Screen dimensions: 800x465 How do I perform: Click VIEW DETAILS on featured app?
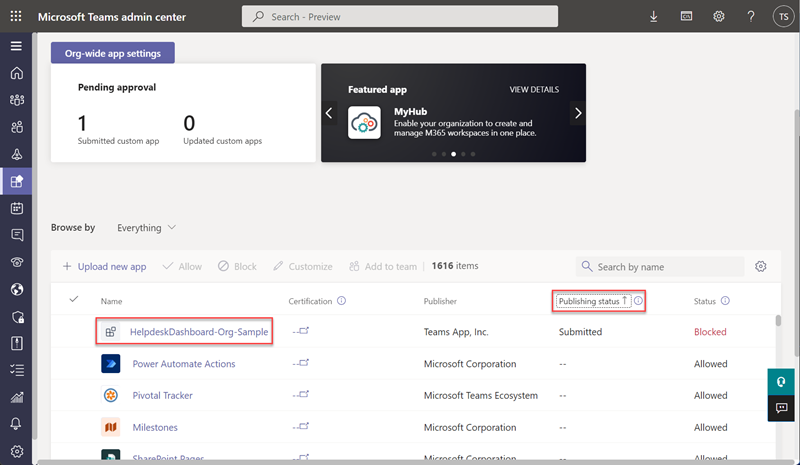coord(534,89)
